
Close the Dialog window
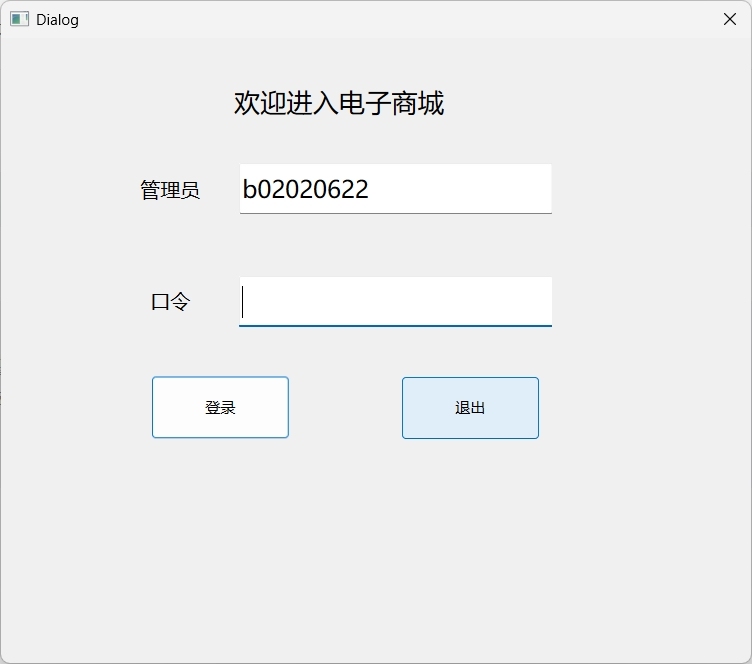[x=730, y=19]
